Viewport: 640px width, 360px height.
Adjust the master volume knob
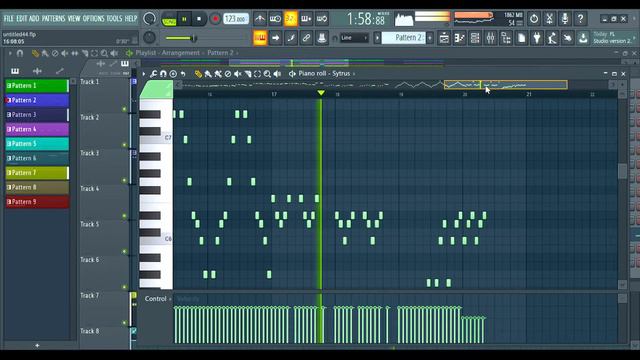tap(149, 19)
